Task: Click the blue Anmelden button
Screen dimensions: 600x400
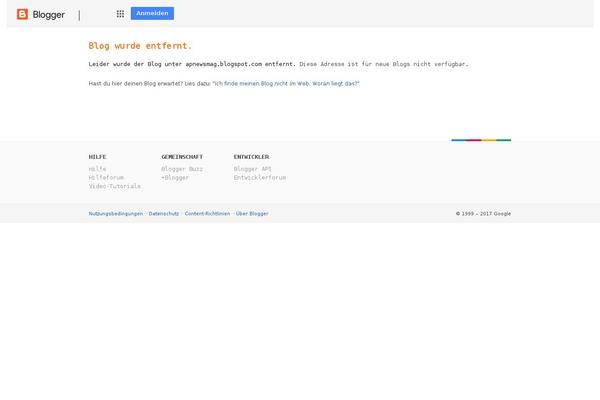Action: pyautogui.click(x=152, y=13)
